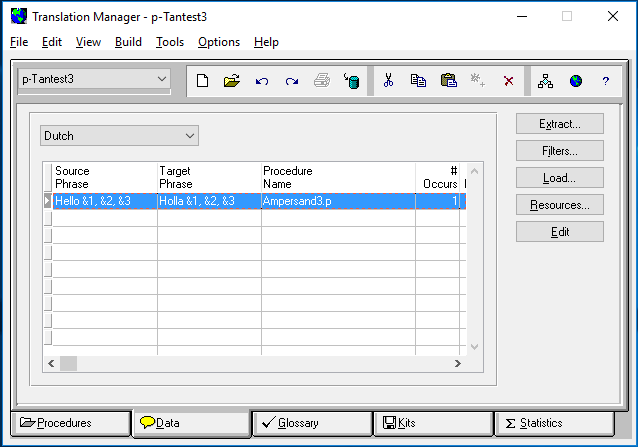Click the Copy icon in toolbar

pyautogui.click(x=418, y=81)
